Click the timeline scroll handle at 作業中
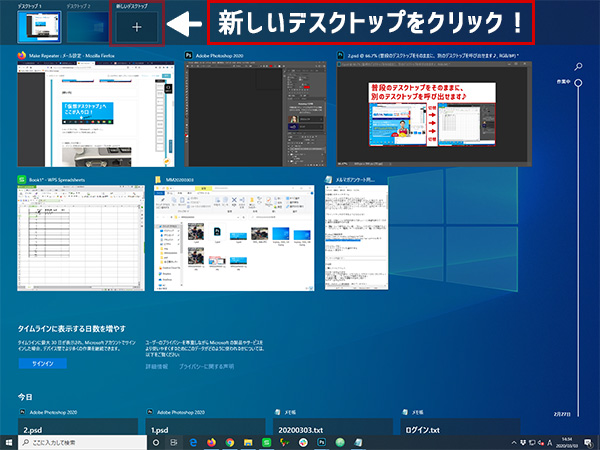Screen dimensions: 600x450 pyautogui.click(x=578, y=83)
